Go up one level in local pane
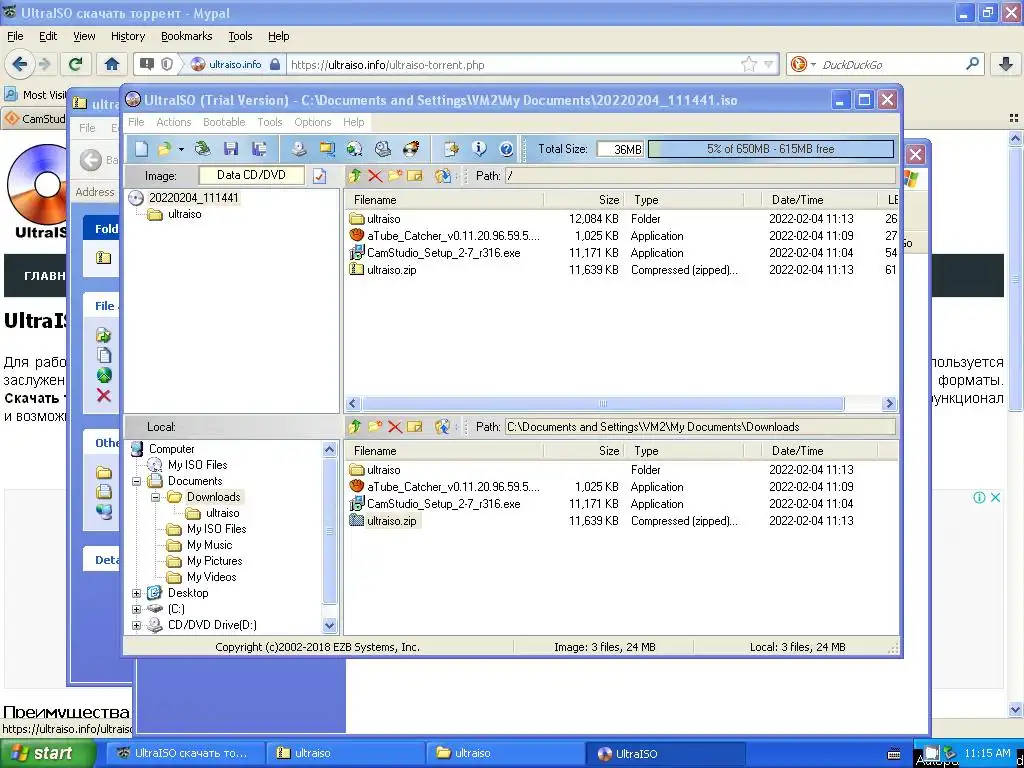The height and width of the screenshot is (768, 1024). (x=355, y=427)
